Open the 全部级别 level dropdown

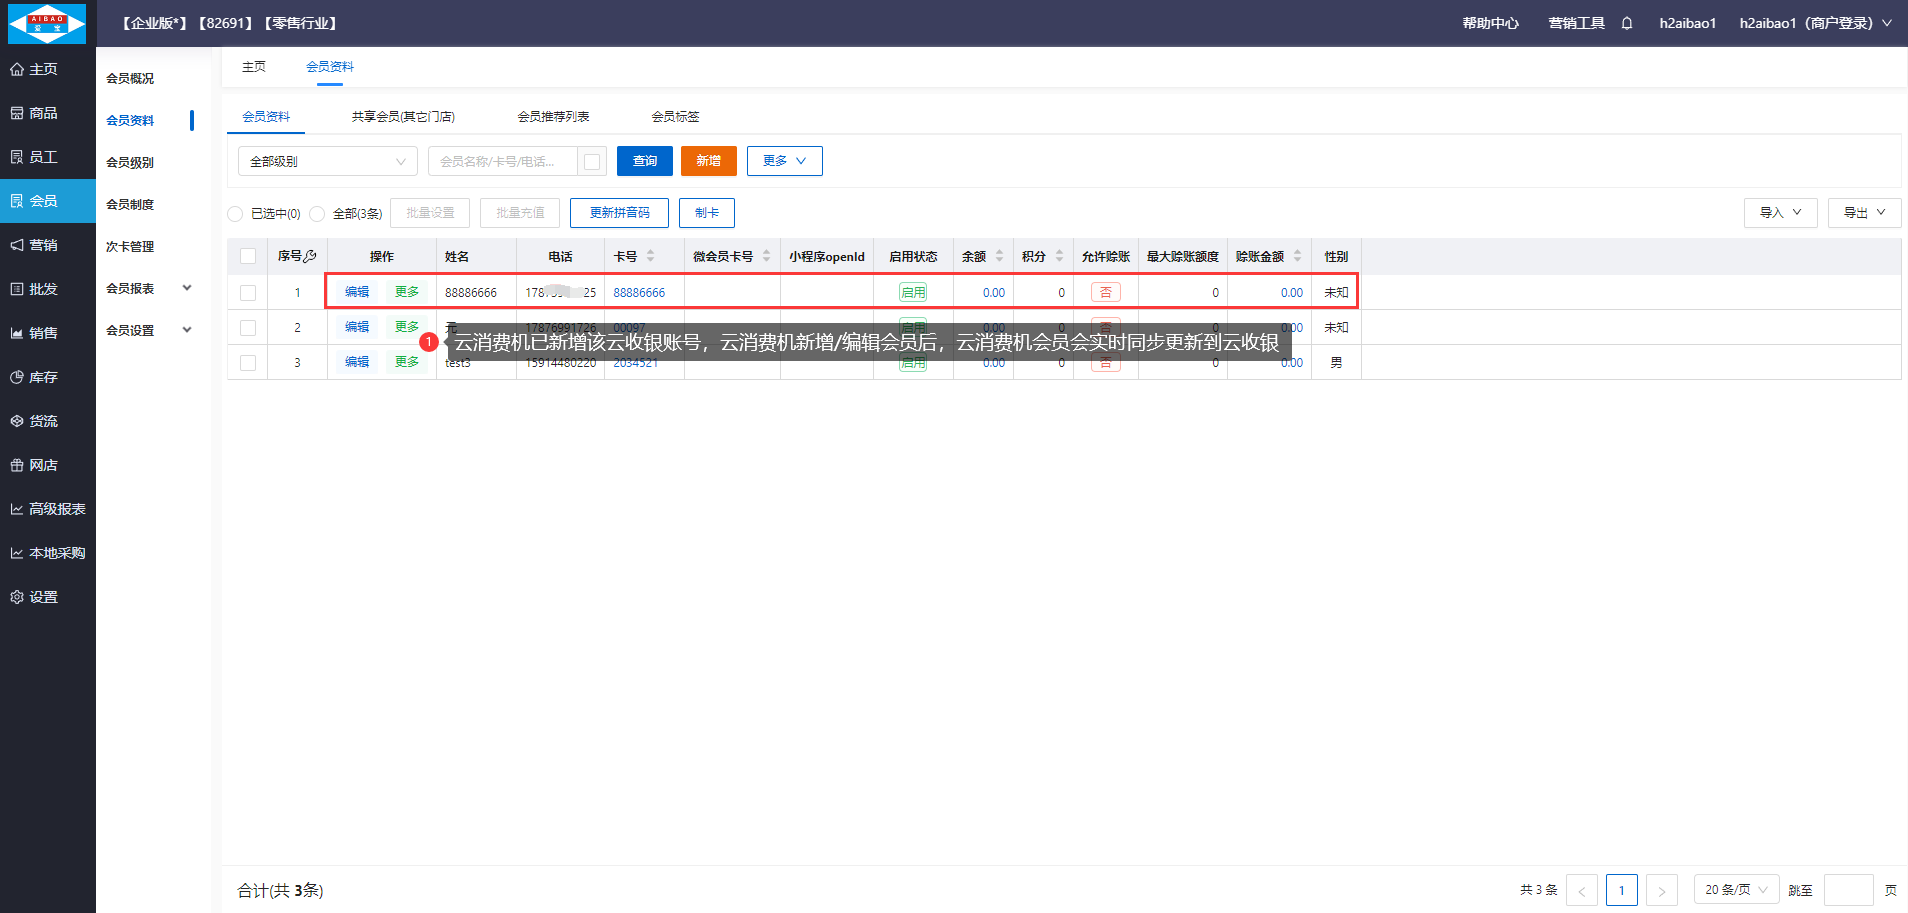click(x=327, y=161)
